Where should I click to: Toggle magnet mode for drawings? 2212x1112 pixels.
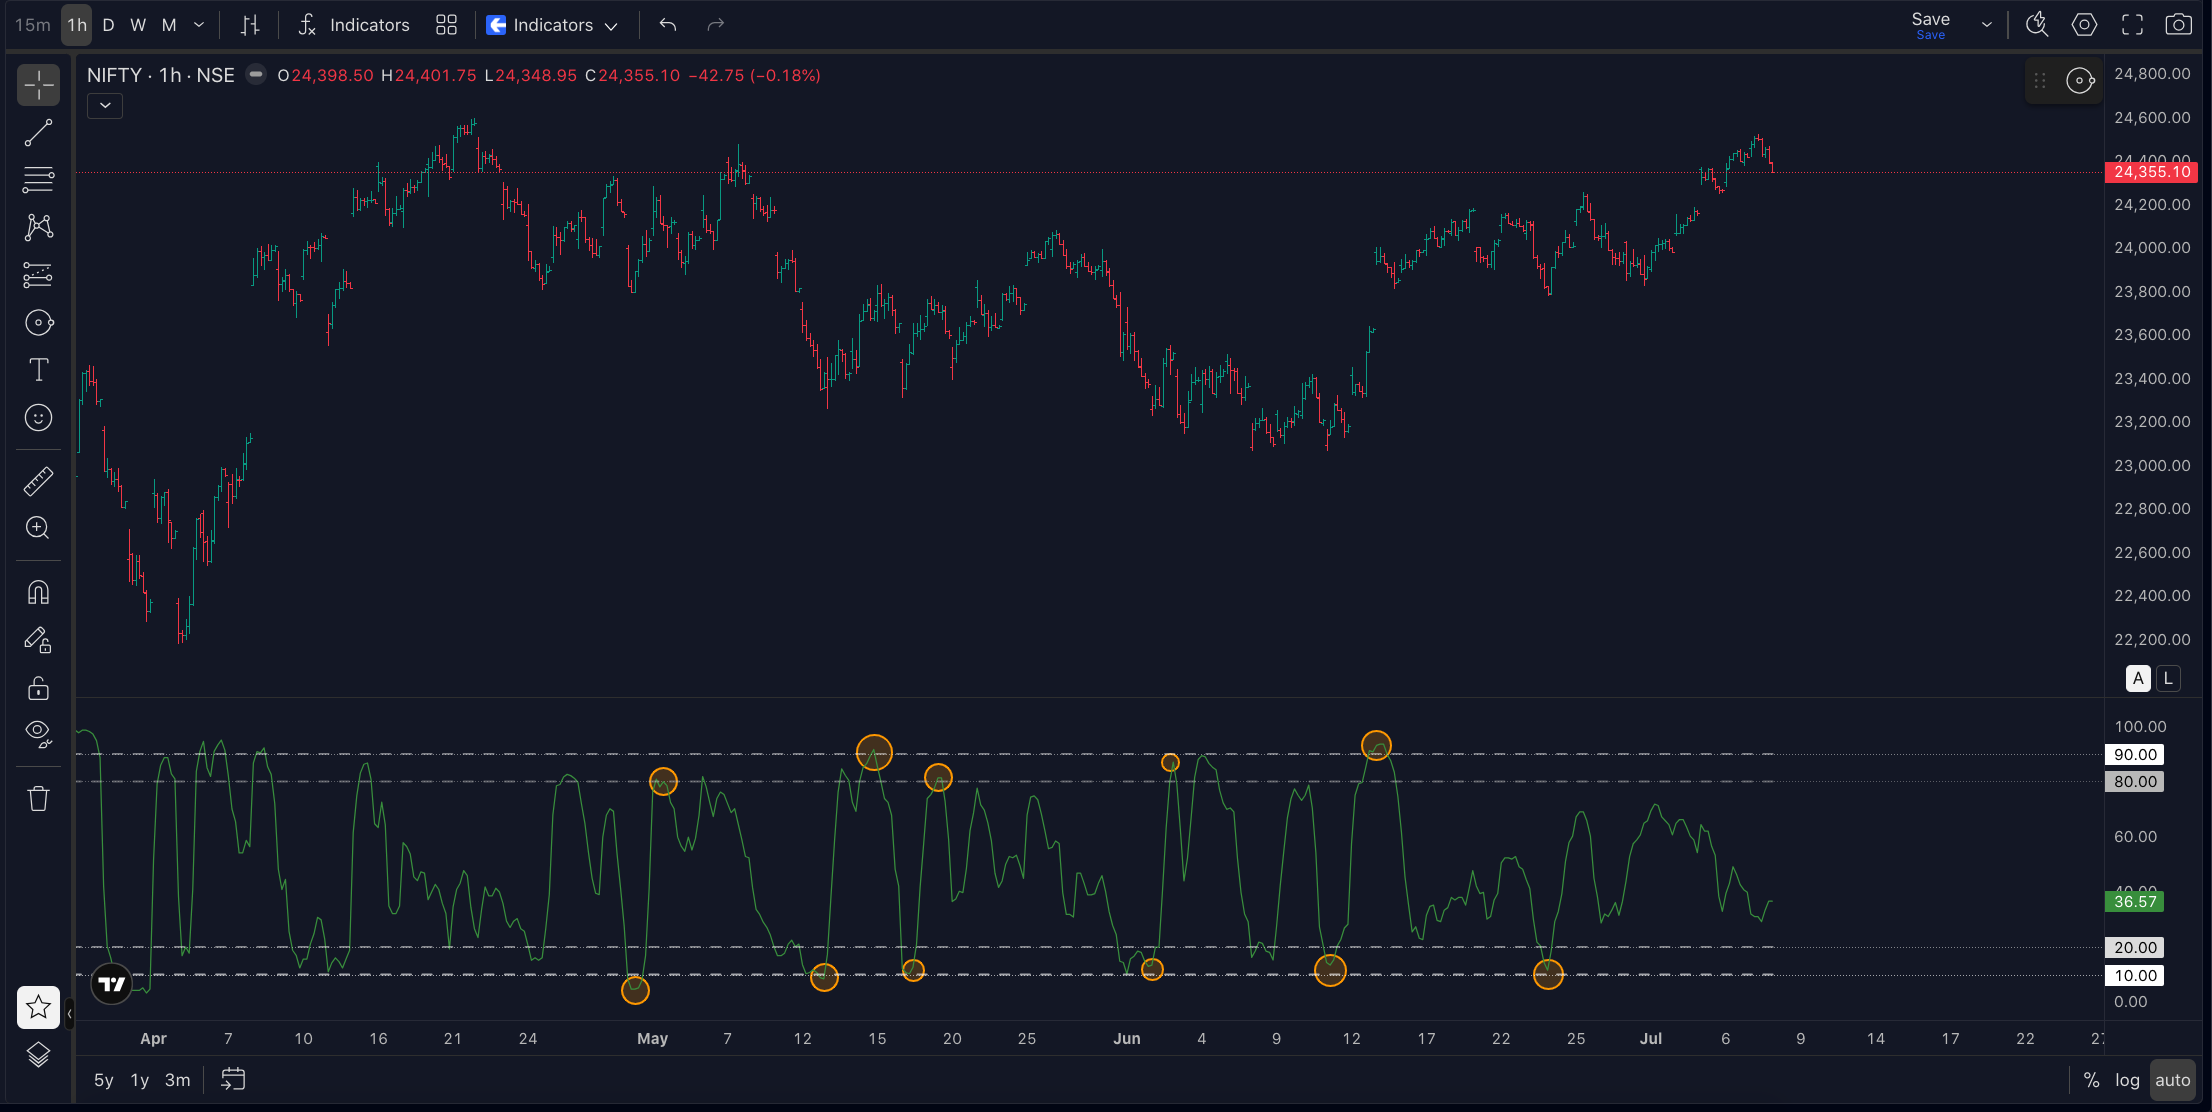[x=38, y=592]
